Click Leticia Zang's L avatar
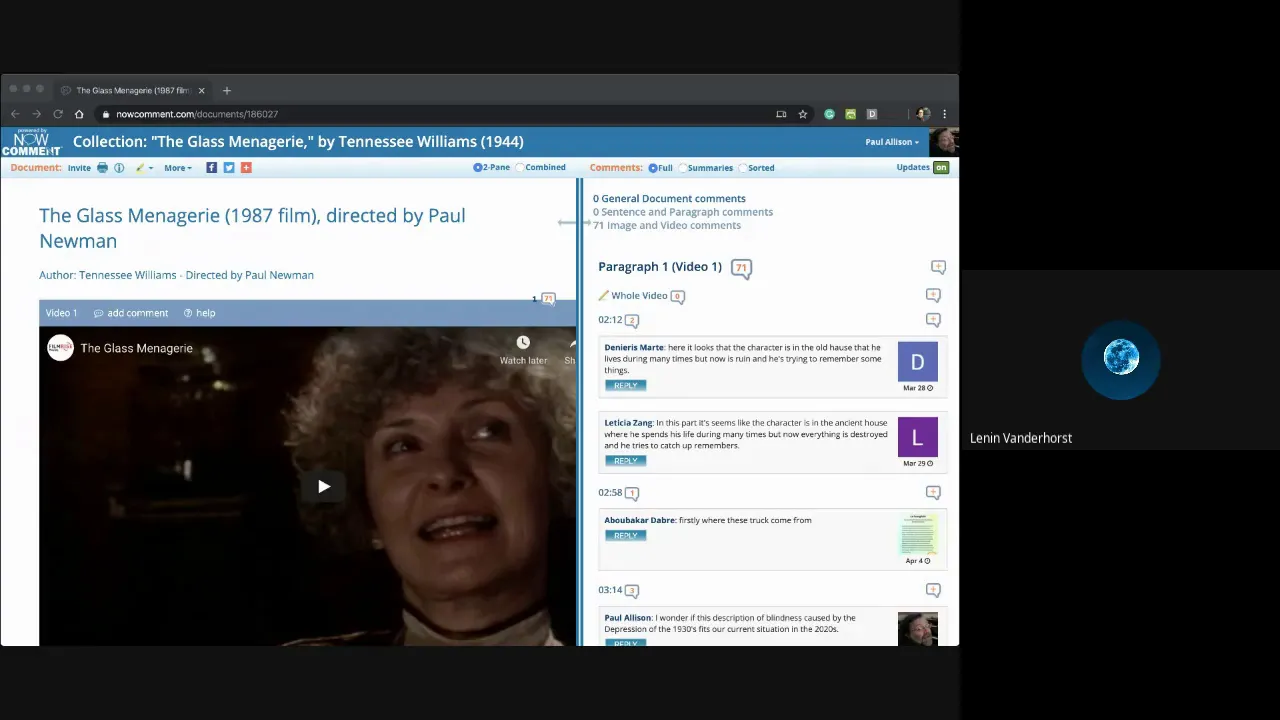 917,438
